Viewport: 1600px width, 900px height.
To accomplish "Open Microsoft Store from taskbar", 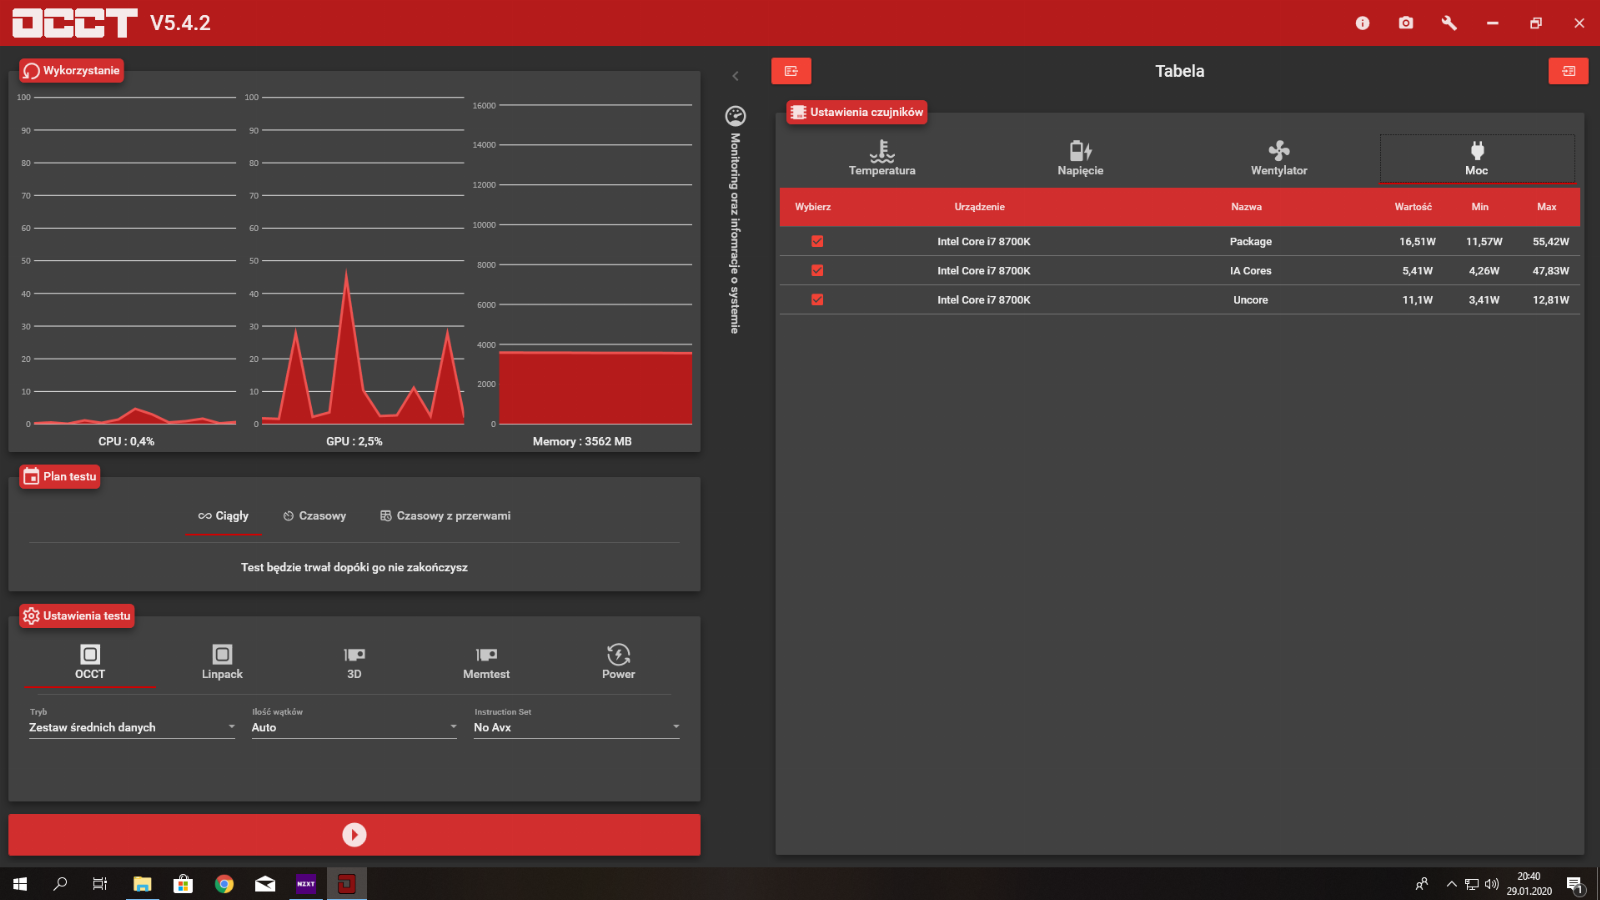I will [x=183, y=884].
